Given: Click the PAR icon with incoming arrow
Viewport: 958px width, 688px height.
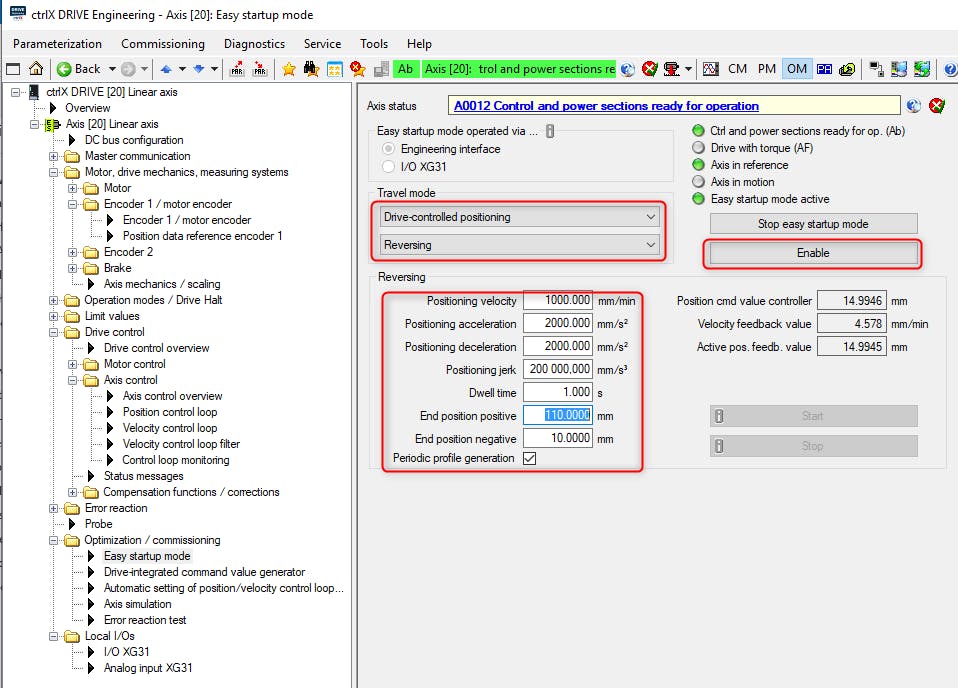Looking at the screenshot, I should pos(260,68).
